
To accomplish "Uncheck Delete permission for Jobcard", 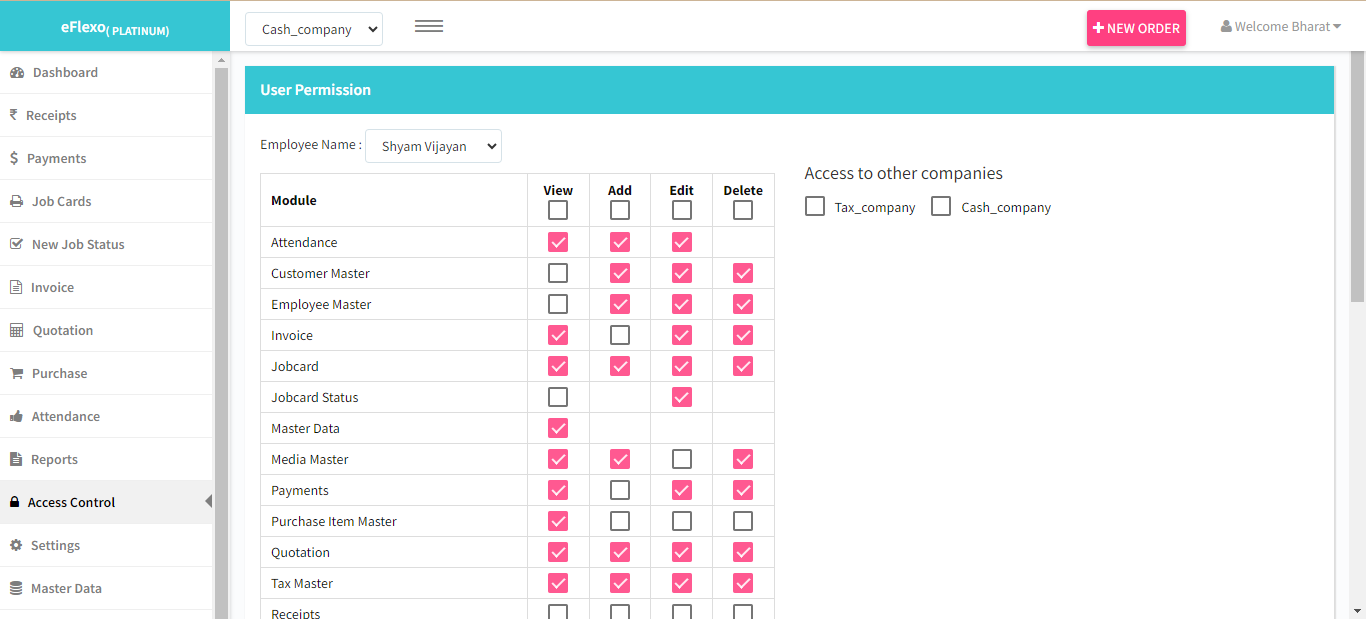I will tap(743, 366).
